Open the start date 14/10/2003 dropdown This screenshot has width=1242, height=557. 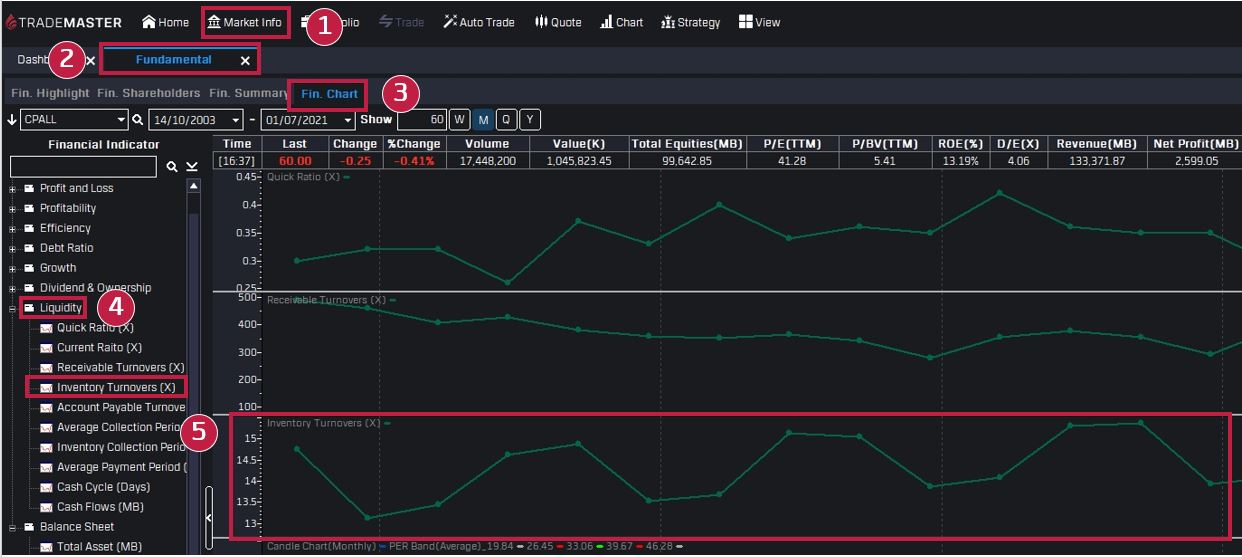(236, 120)
